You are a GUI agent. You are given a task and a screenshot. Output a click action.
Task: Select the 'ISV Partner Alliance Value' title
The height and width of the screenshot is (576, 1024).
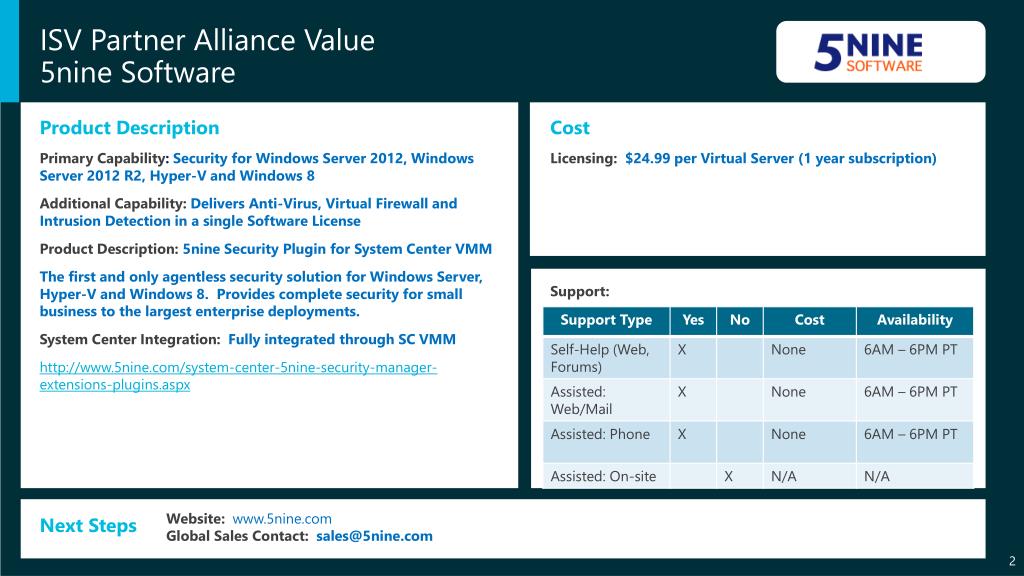[208, 40]
